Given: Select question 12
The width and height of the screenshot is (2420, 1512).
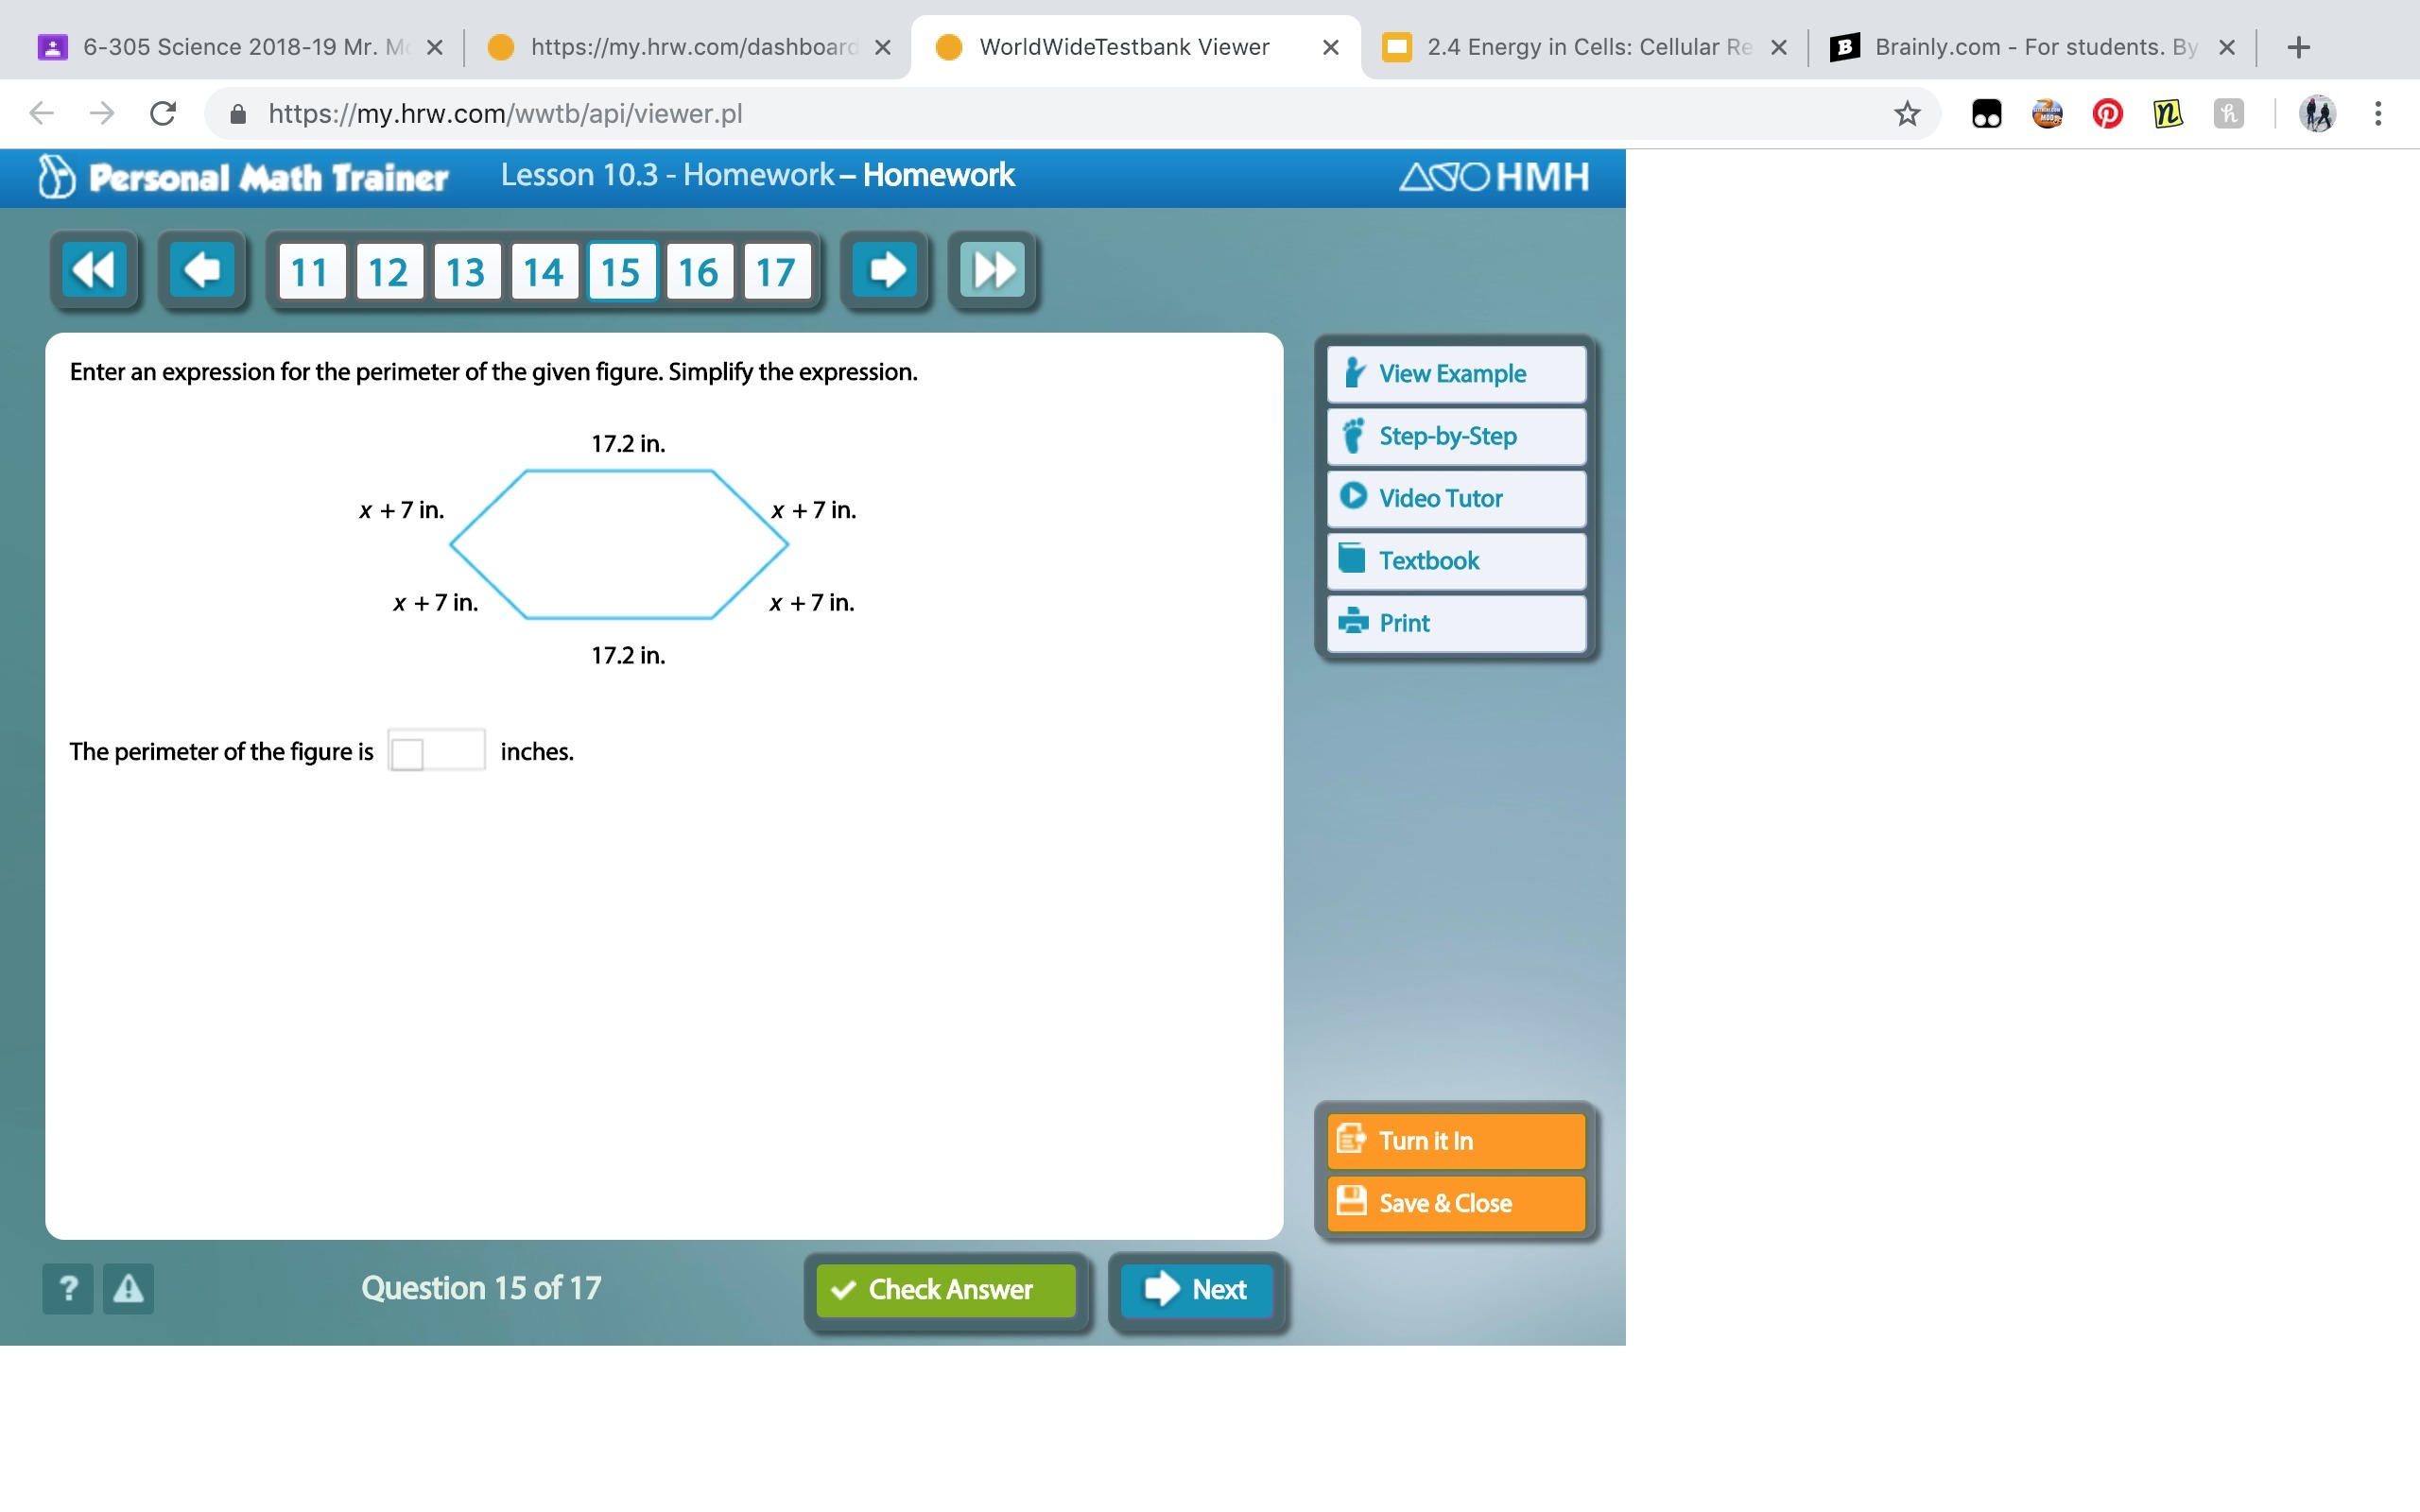Looking at the screenshot, I should coord(388,272).
